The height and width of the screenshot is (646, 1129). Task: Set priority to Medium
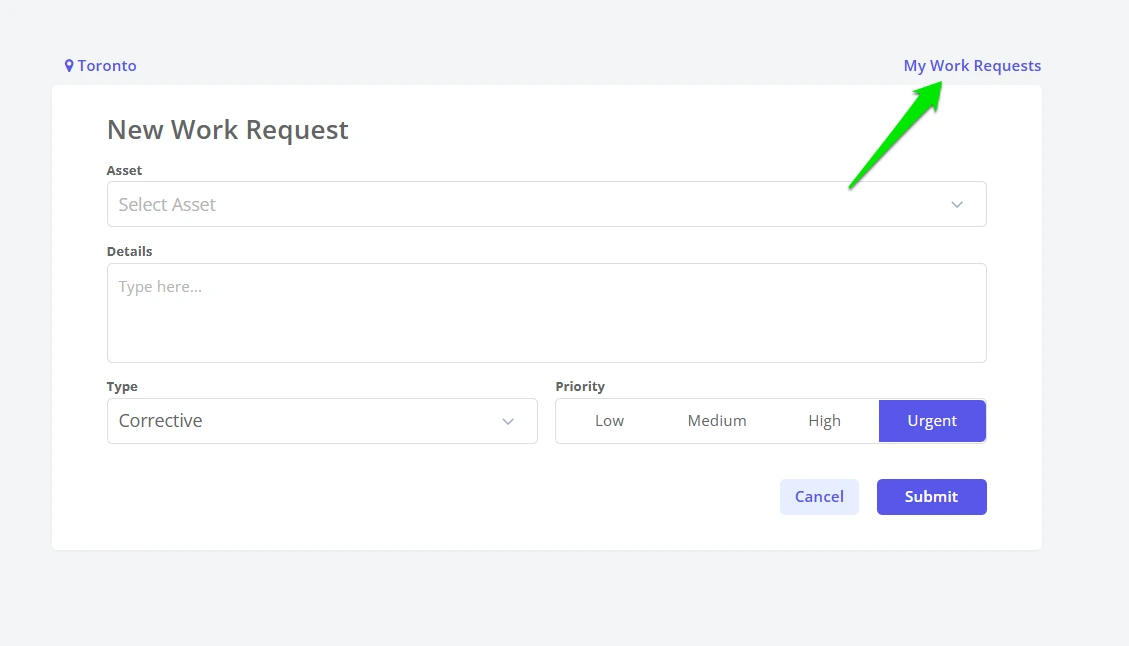coord(716,421)
